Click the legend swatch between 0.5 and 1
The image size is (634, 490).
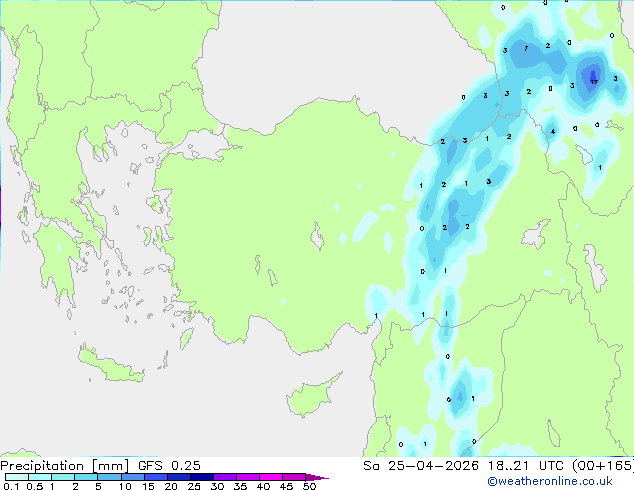(x=40, y=477)
